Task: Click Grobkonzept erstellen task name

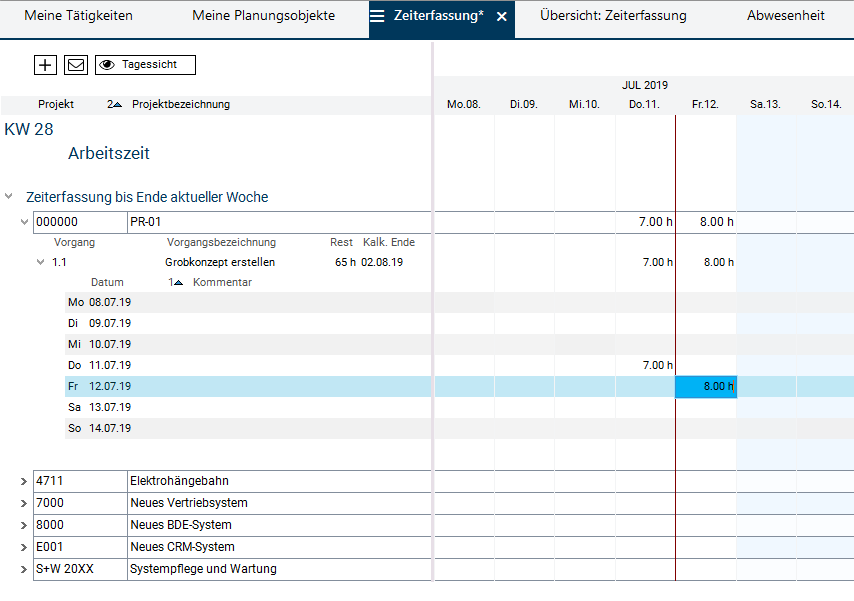Action: [x=220, y=262]
